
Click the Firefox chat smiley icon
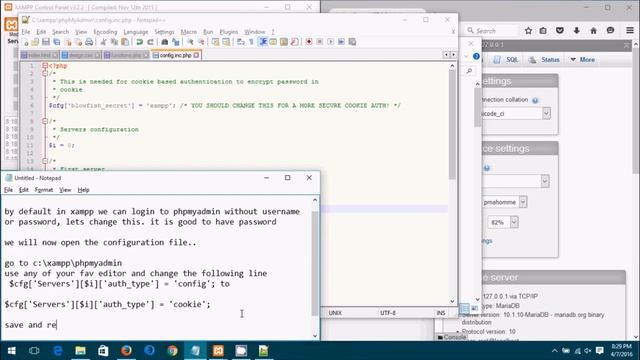[x=610, y=31]
